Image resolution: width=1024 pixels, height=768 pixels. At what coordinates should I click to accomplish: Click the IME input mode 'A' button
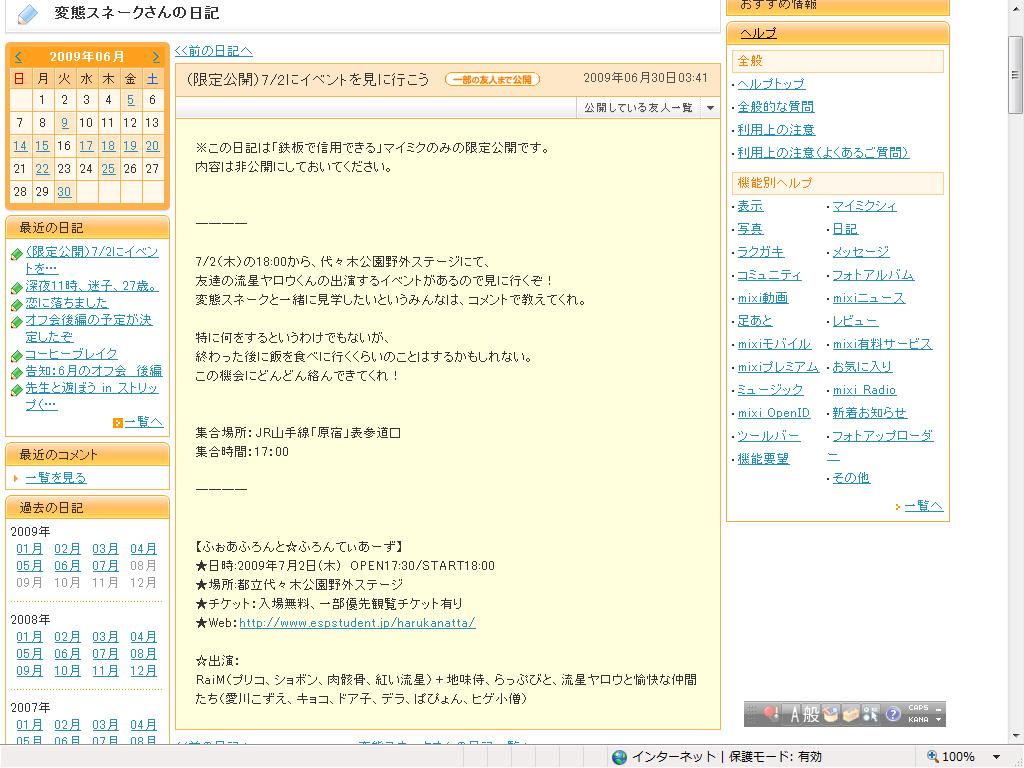pyautogui.click(x=794, y=714)
